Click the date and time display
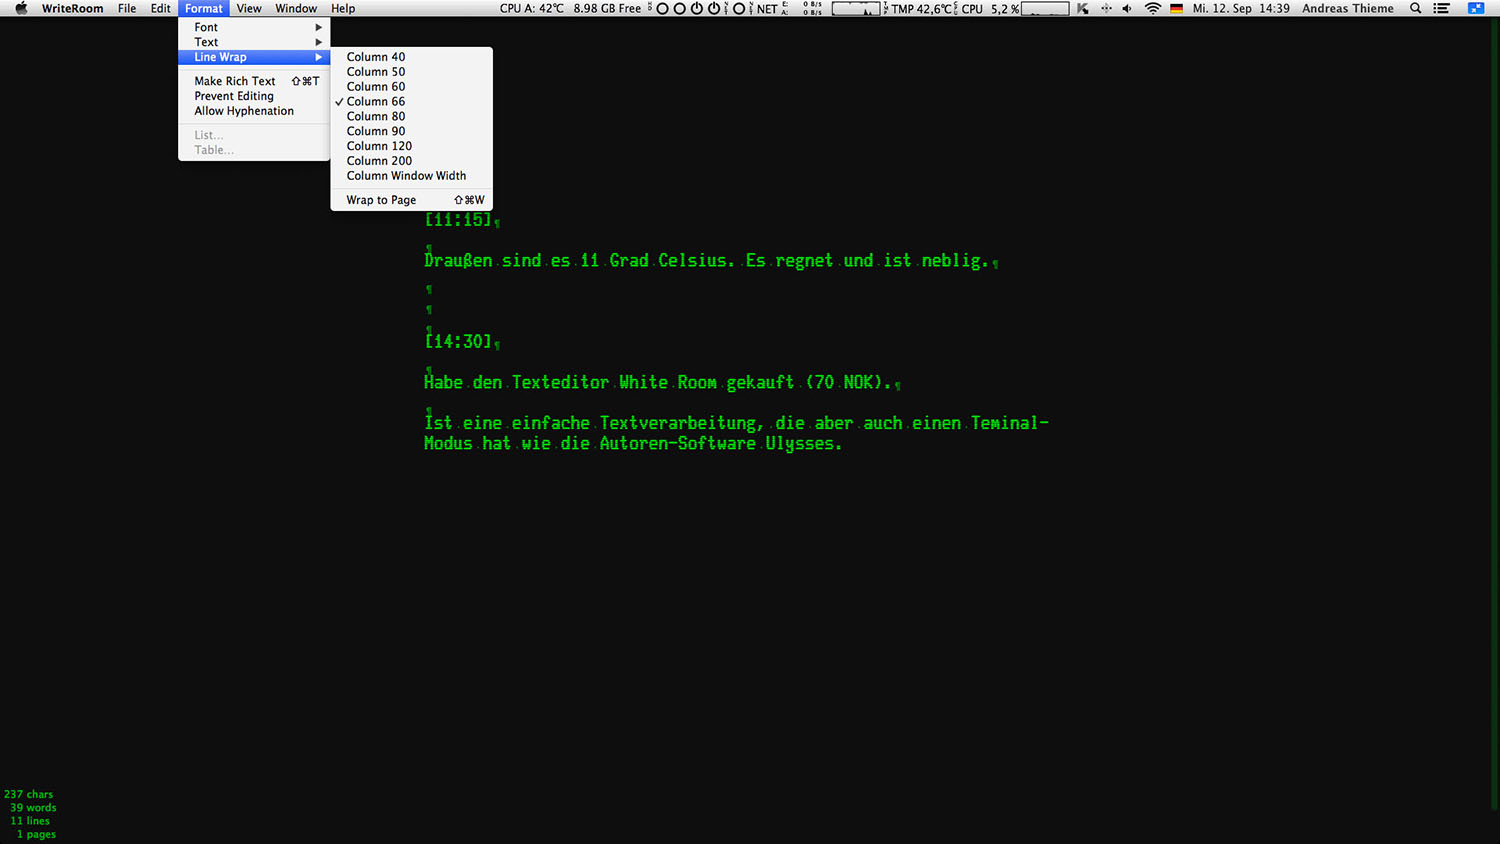Screen dimensions: 1500x844 [1241, 8]
